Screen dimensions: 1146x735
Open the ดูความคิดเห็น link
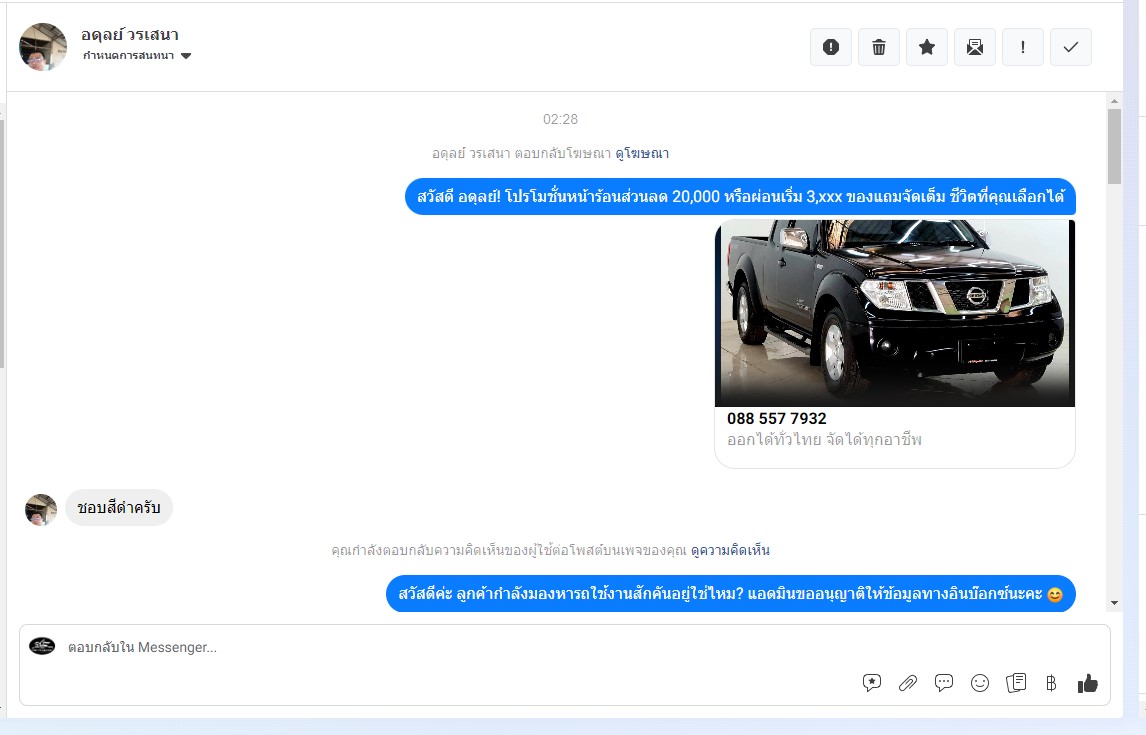pyautogui.click(x=730, y=550)
